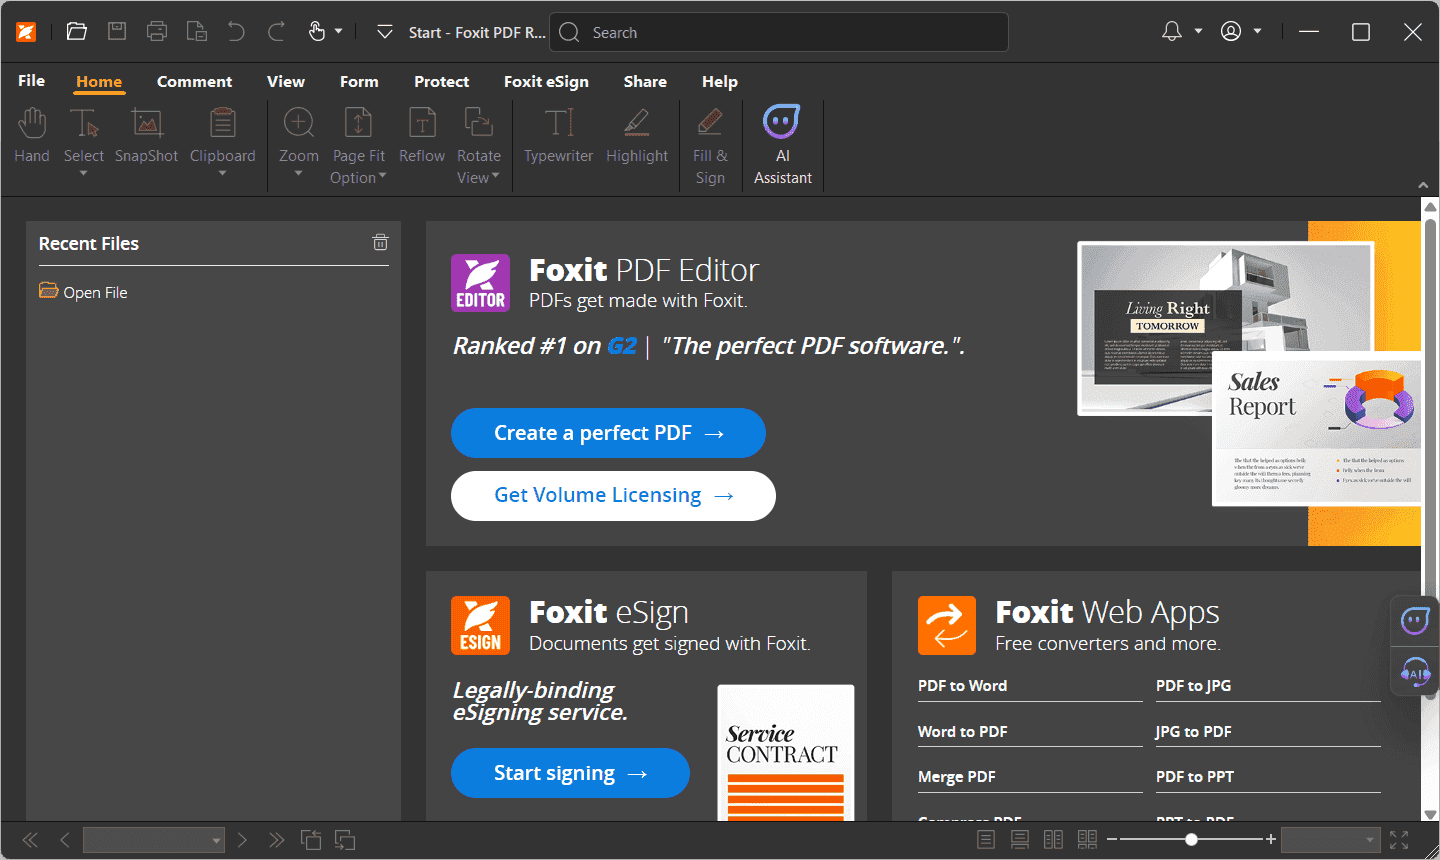Click the Reflow tool
This screenshot has width=1440, height=860.
click(422, 136)
